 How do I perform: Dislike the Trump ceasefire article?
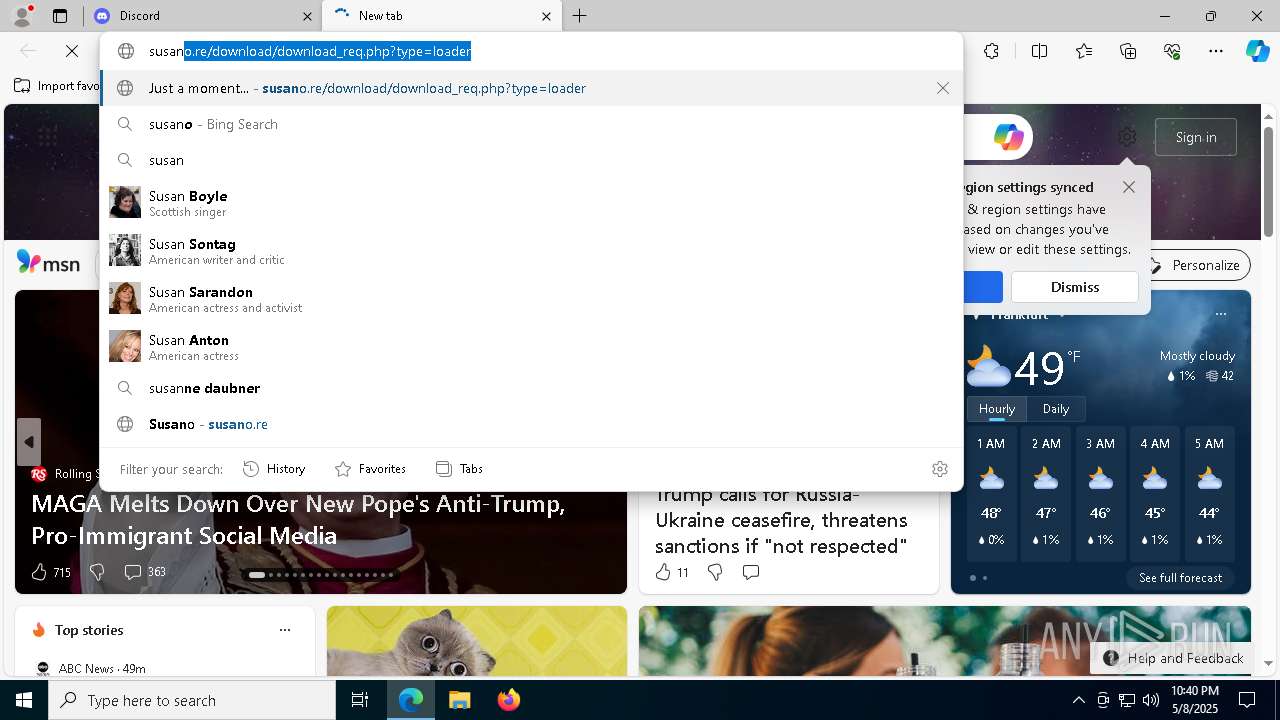pos(715,572)
